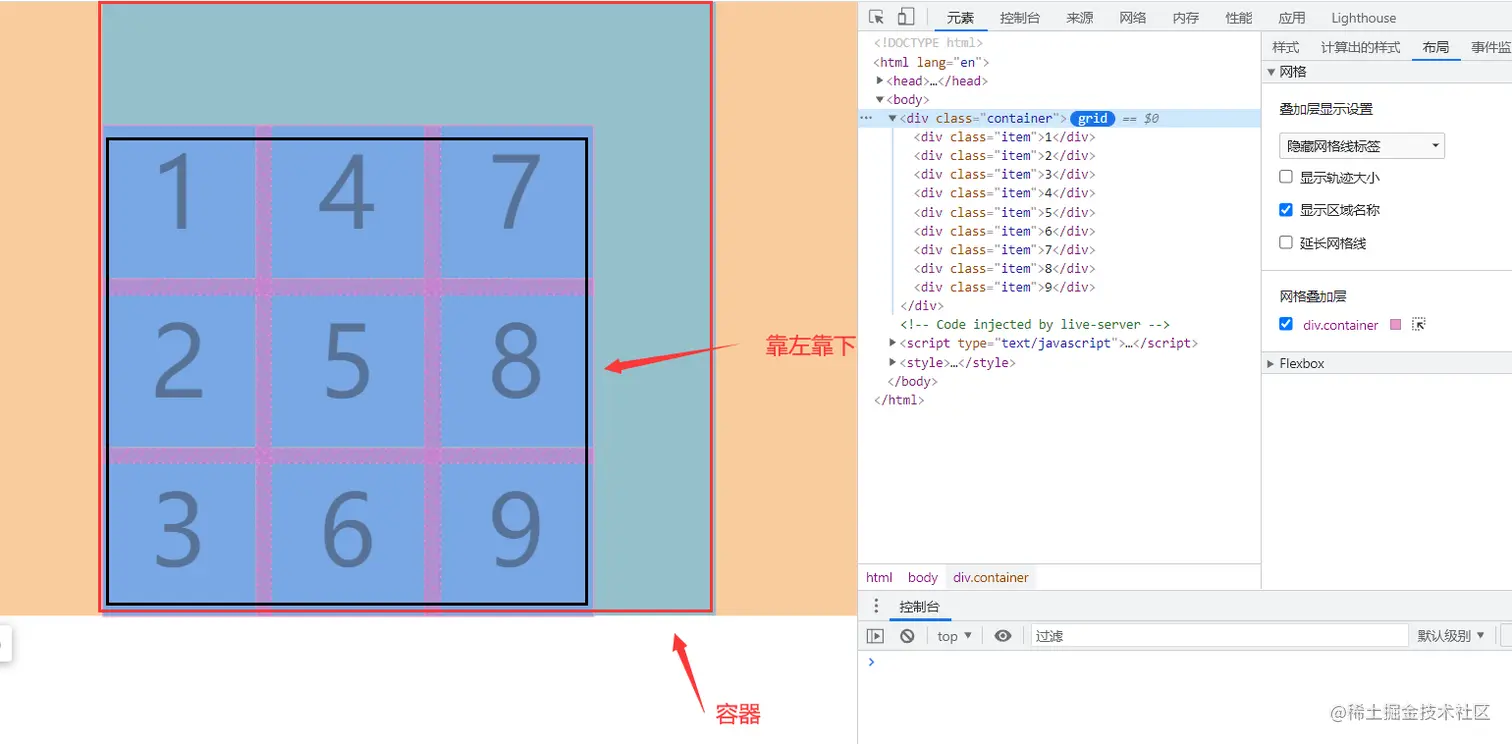This screenshot has height=744, width=1512.
Task: Toggle the console sidebar icon
Action: (875, 636)
